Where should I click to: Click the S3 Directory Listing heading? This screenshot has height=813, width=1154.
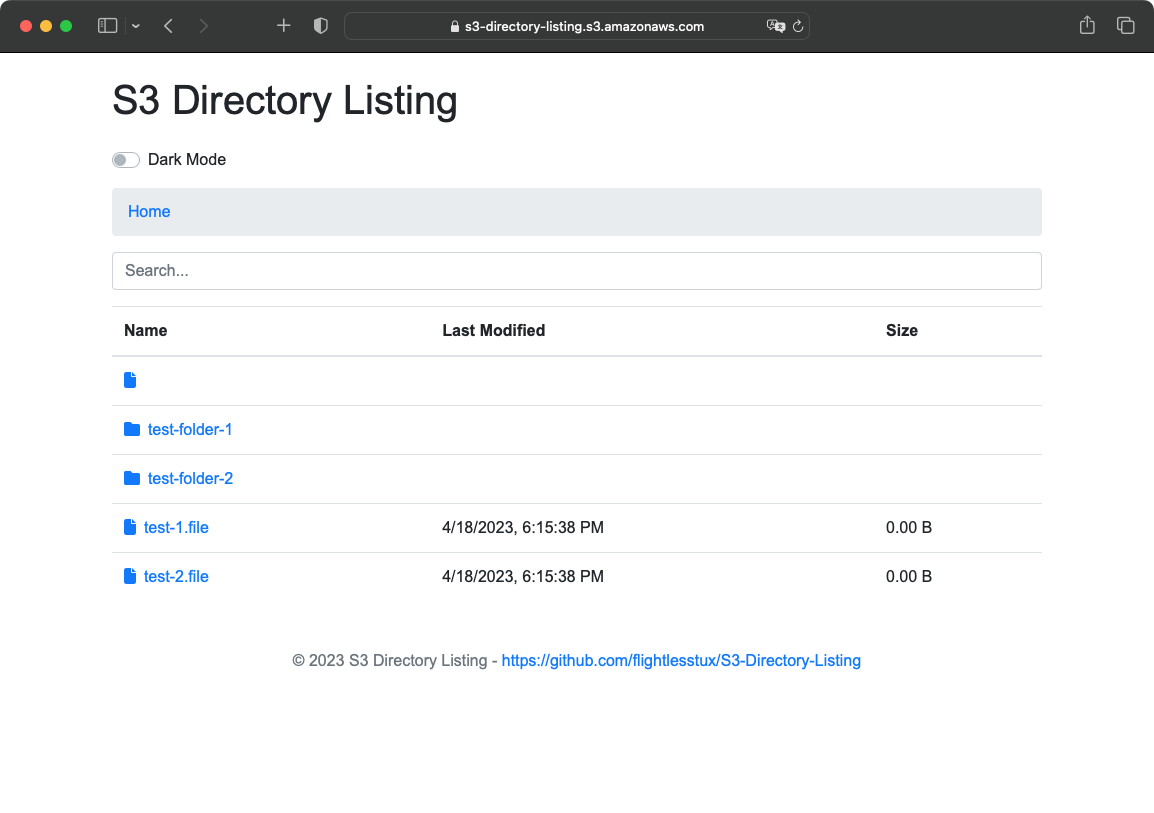click(x=285, y=101)
